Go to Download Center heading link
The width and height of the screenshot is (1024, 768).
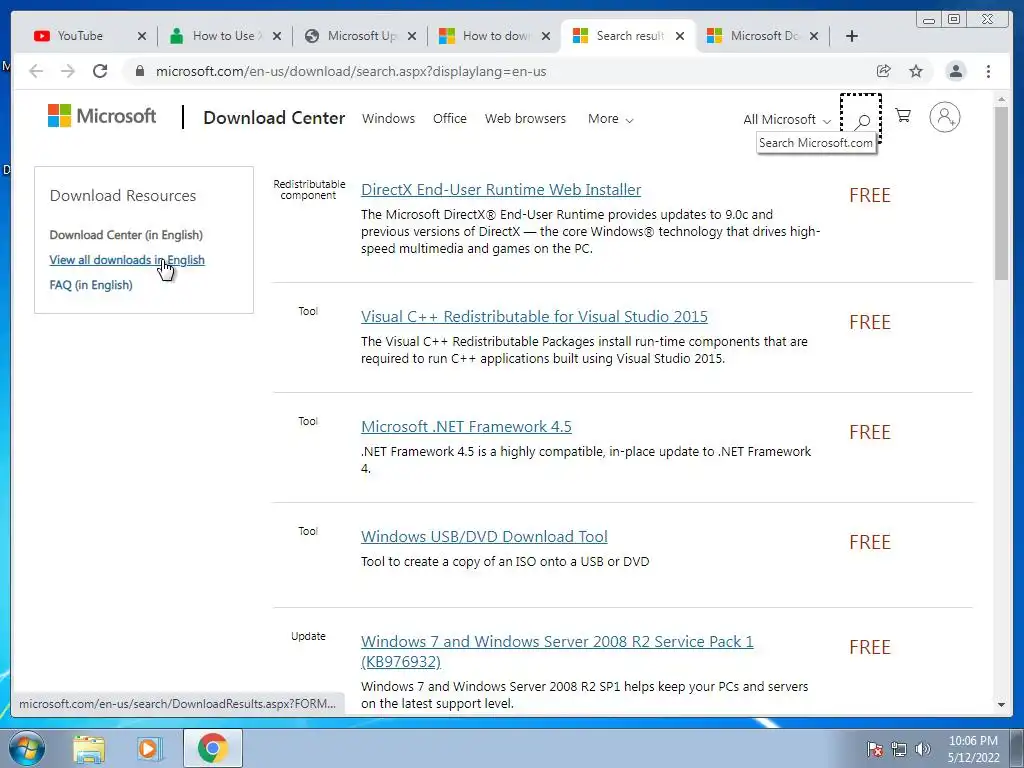274,118
